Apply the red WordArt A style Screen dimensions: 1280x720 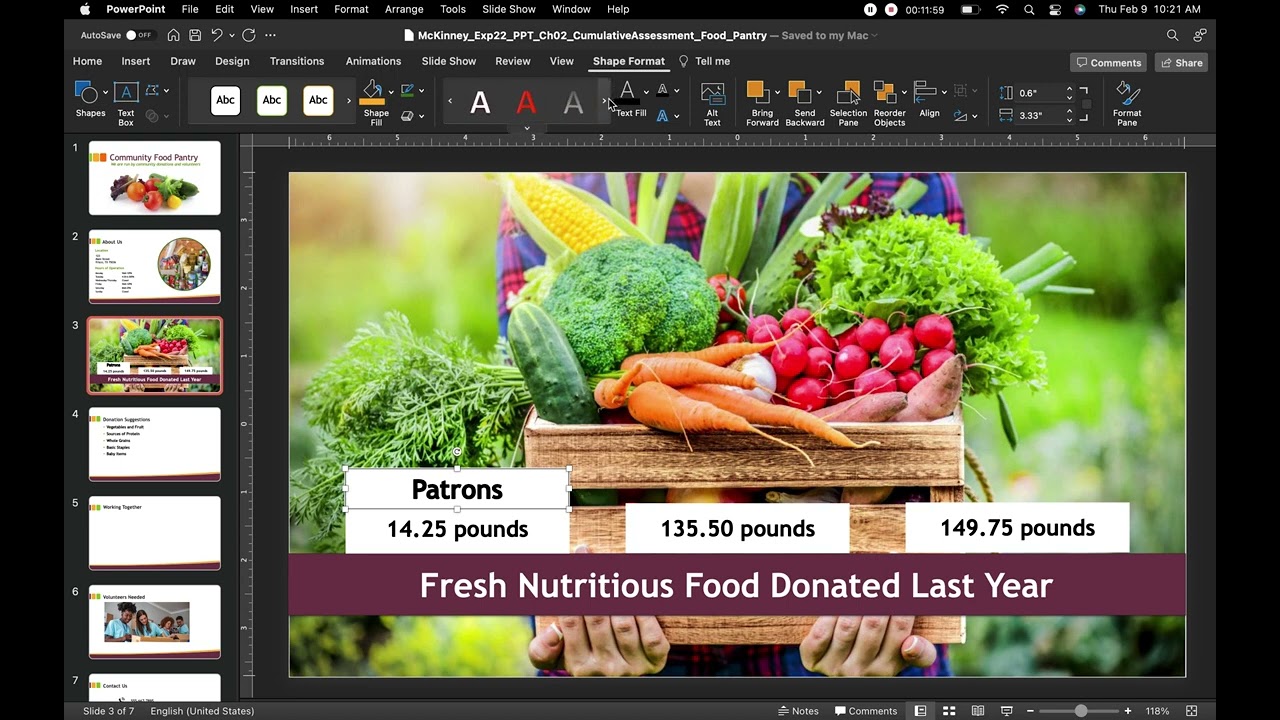point(526,102)
